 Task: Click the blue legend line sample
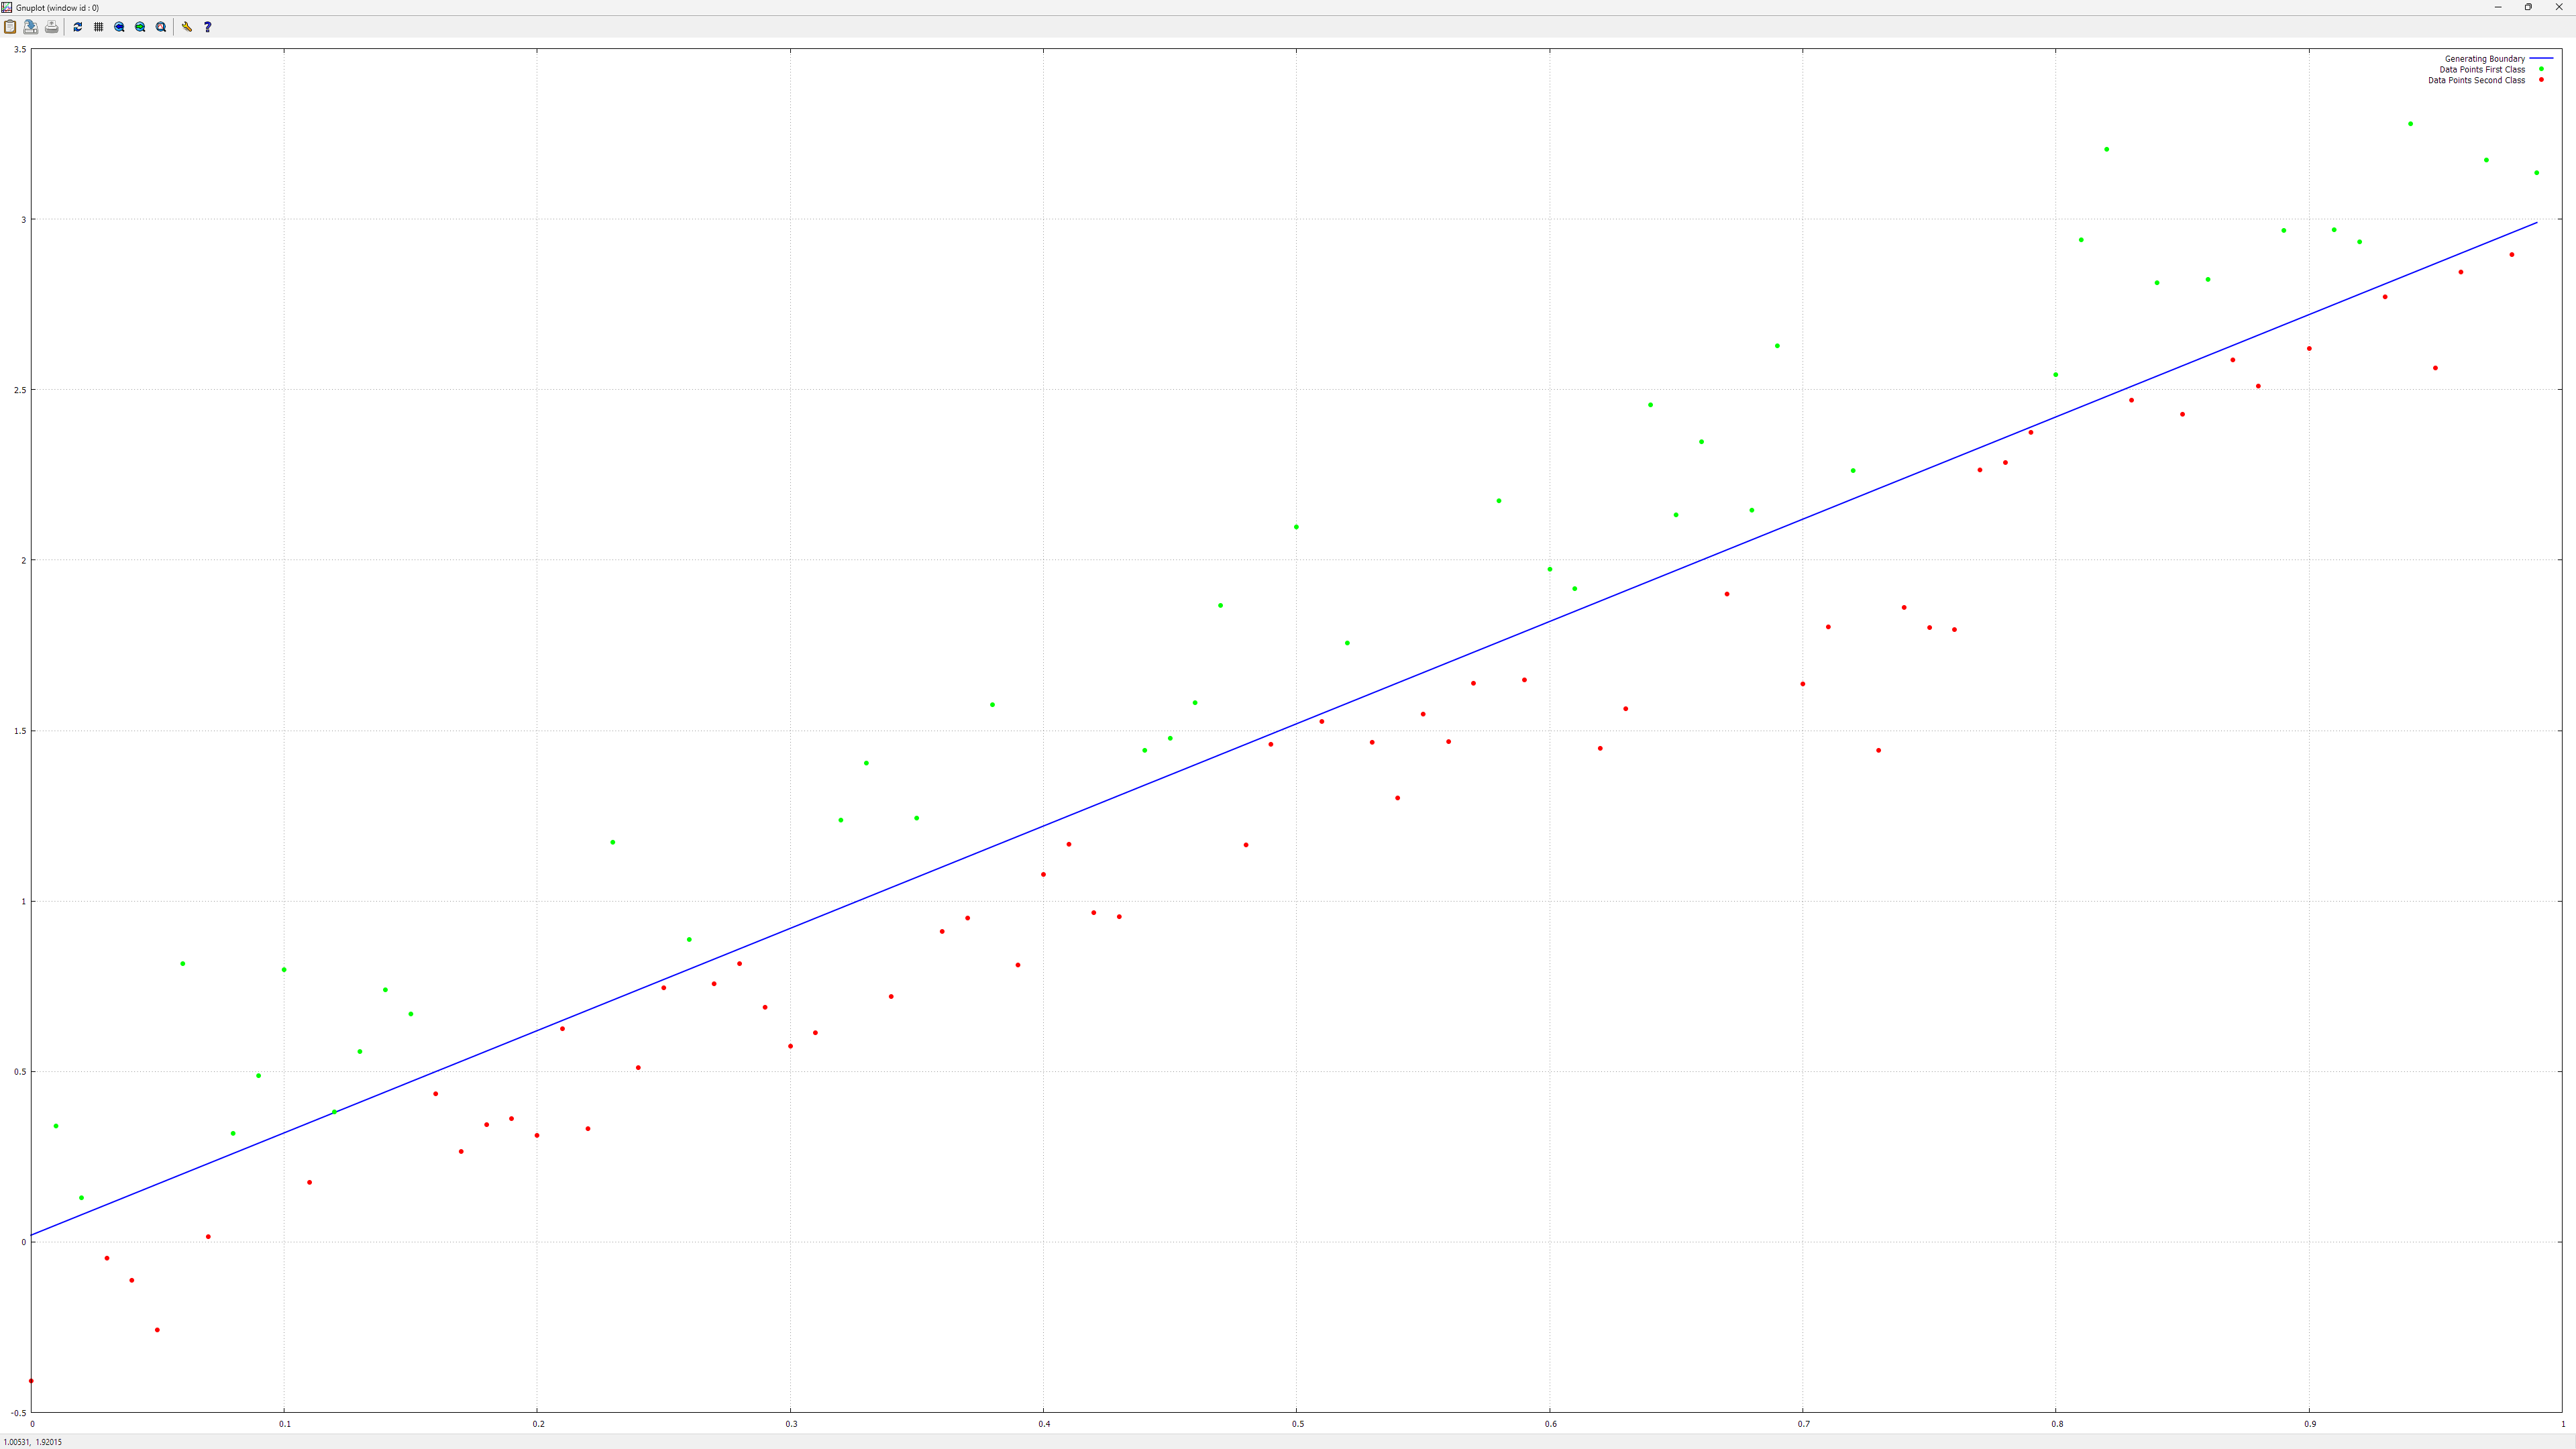(x=2541, y=59)
